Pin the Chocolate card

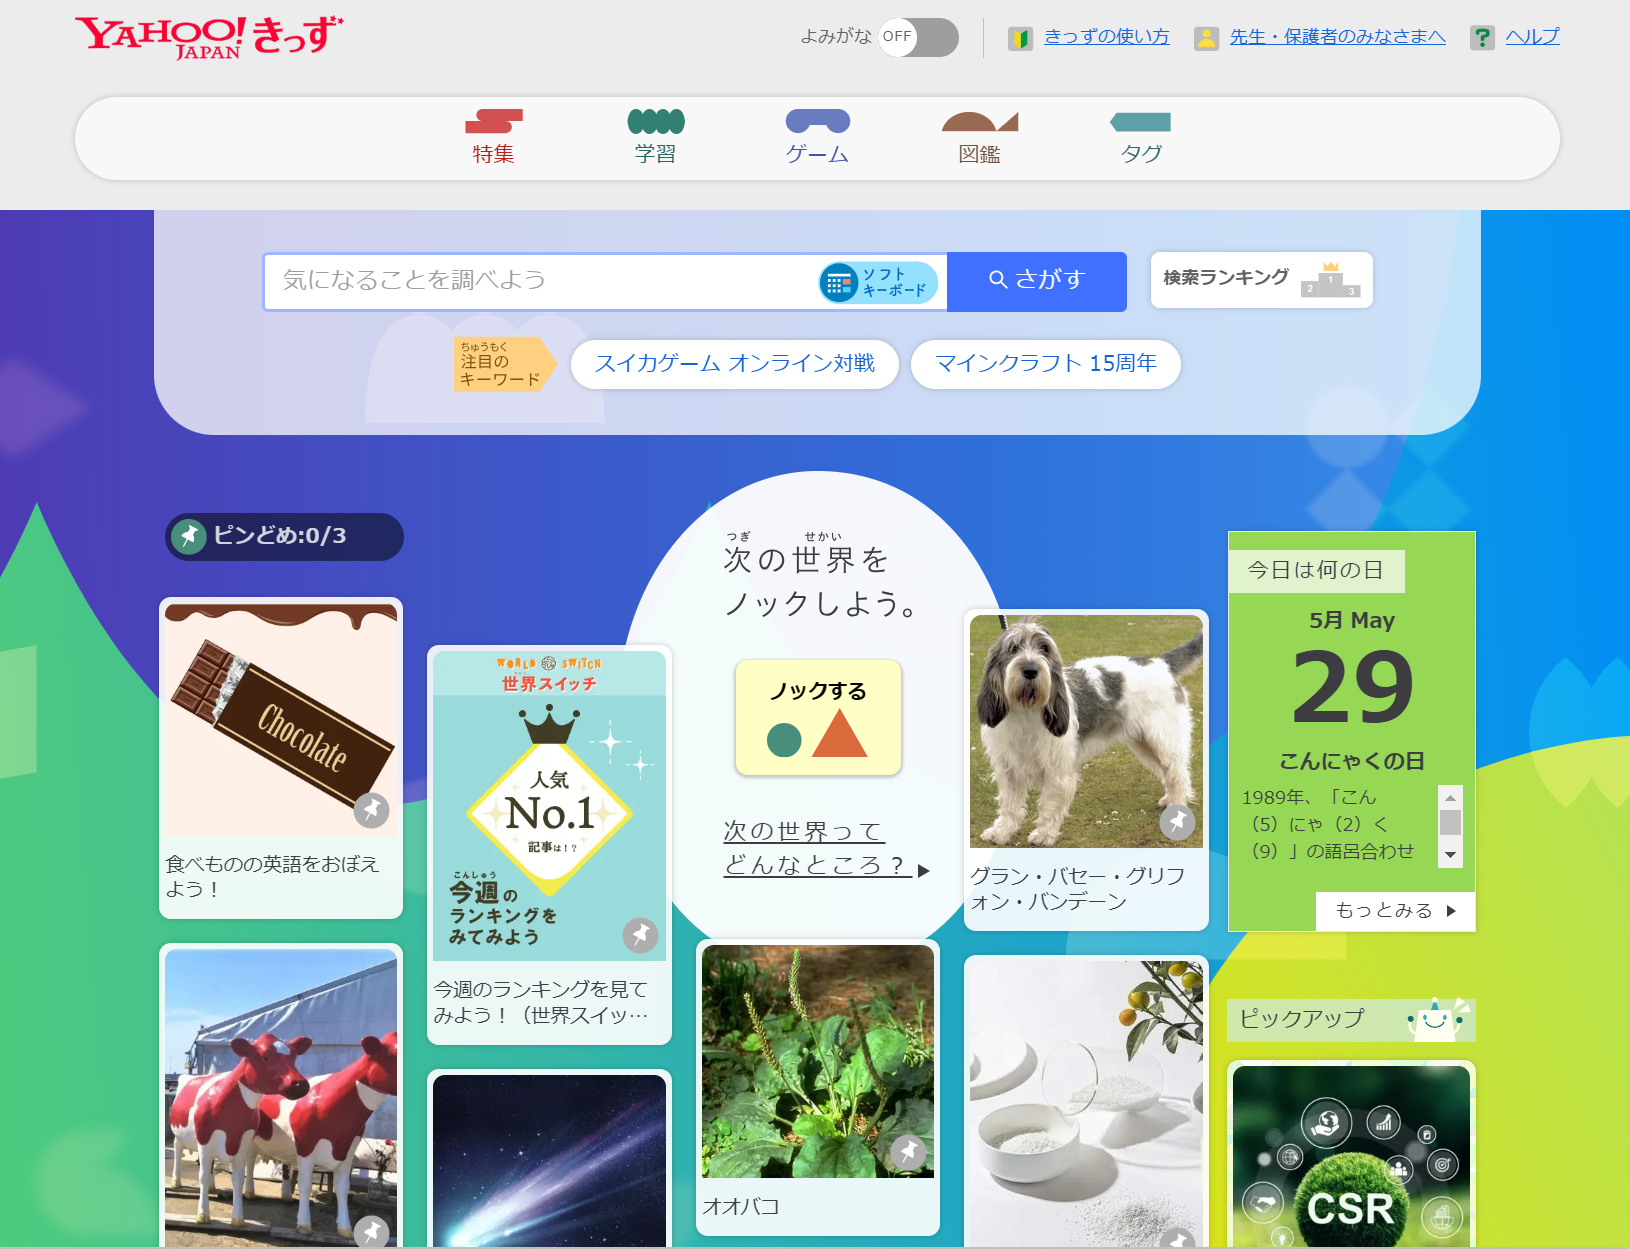click(371, 809)
